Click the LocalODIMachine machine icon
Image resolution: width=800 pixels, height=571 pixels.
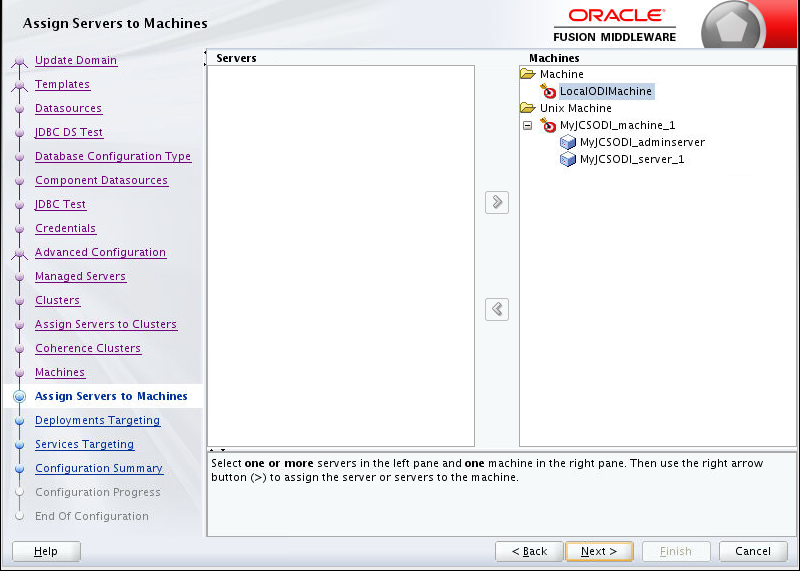(548, 91)
